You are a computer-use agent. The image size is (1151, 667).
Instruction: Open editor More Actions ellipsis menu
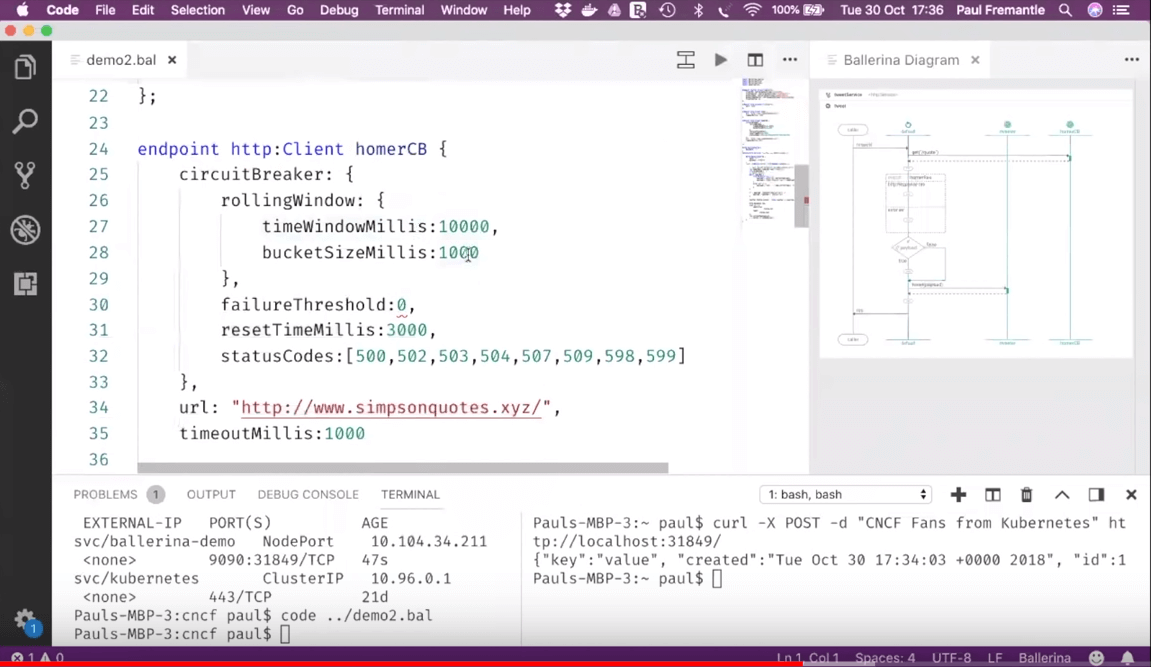pyautogui.click(x=790, y=60)
